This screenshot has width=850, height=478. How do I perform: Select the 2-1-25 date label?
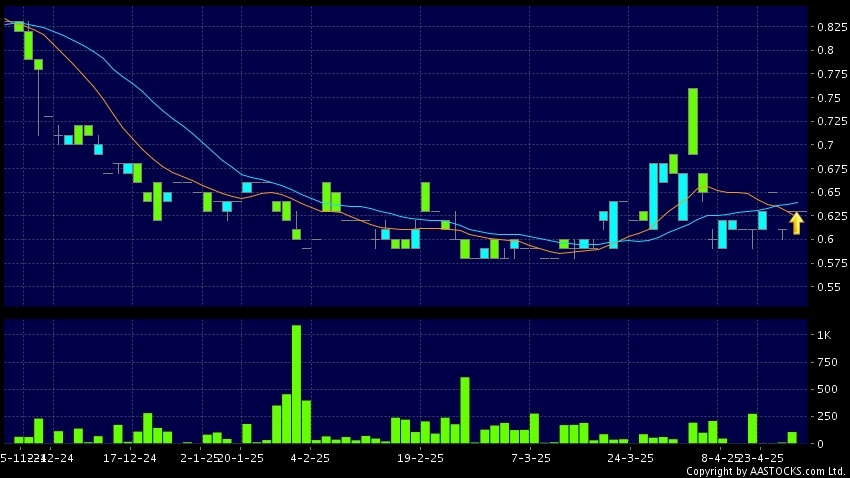(x=198, y=458)
